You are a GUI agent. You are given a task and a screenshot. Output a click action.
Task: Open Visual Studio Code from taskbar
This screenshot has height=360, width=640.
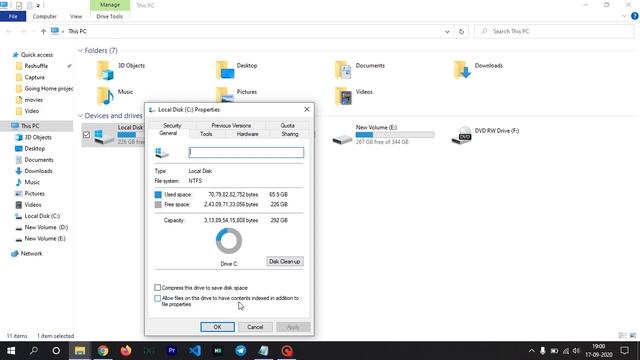pyautogui.click(x=195, y=351)
